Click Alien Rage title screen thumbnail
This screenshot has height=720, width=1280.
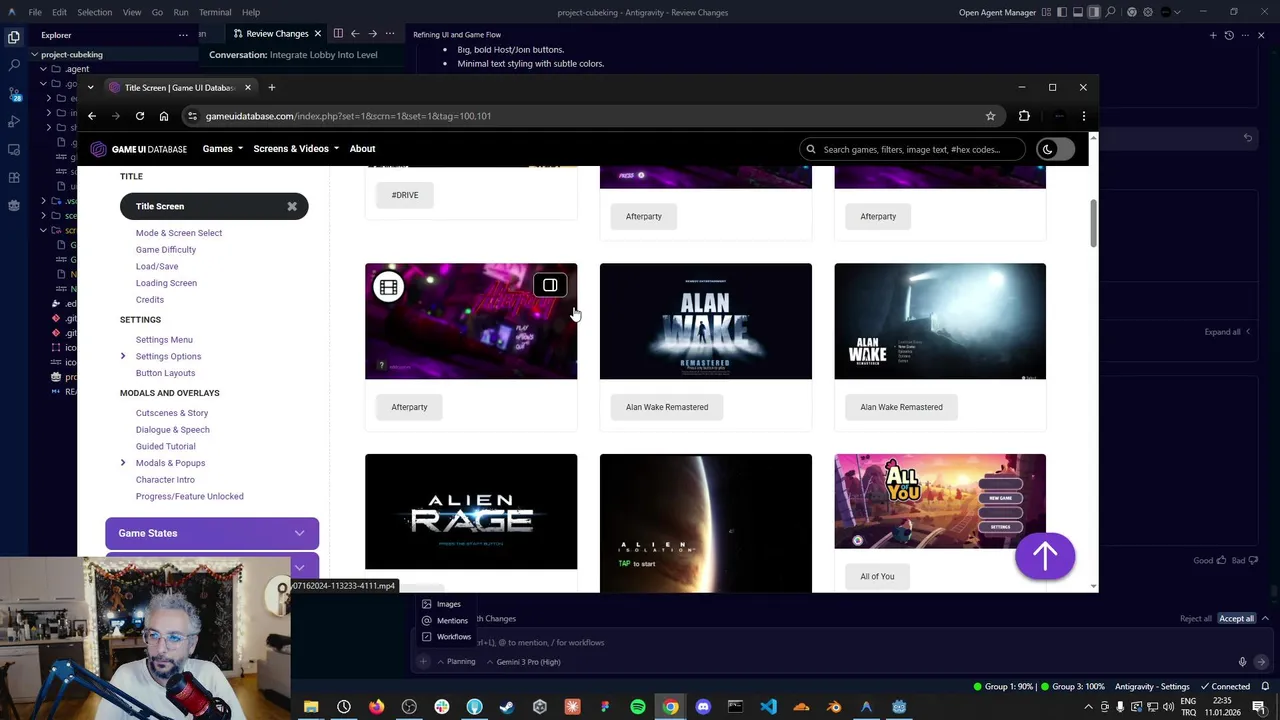pos(471,511)
